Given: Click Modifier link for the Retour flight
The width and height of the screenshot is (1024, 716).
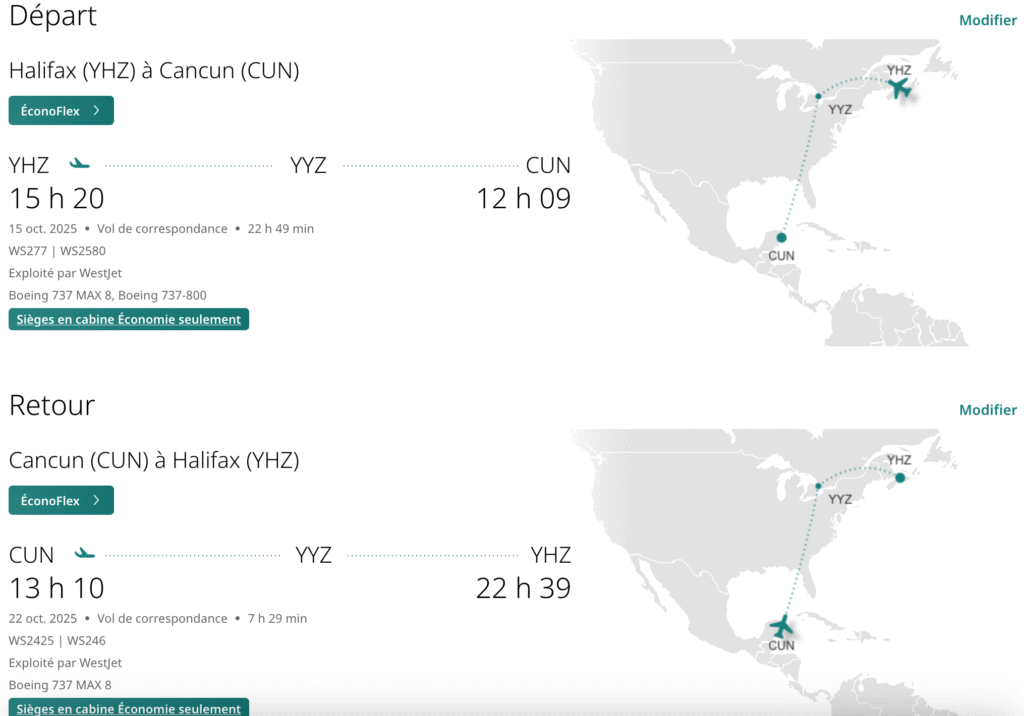Looking at the screenshot, I should coord(987,410).
